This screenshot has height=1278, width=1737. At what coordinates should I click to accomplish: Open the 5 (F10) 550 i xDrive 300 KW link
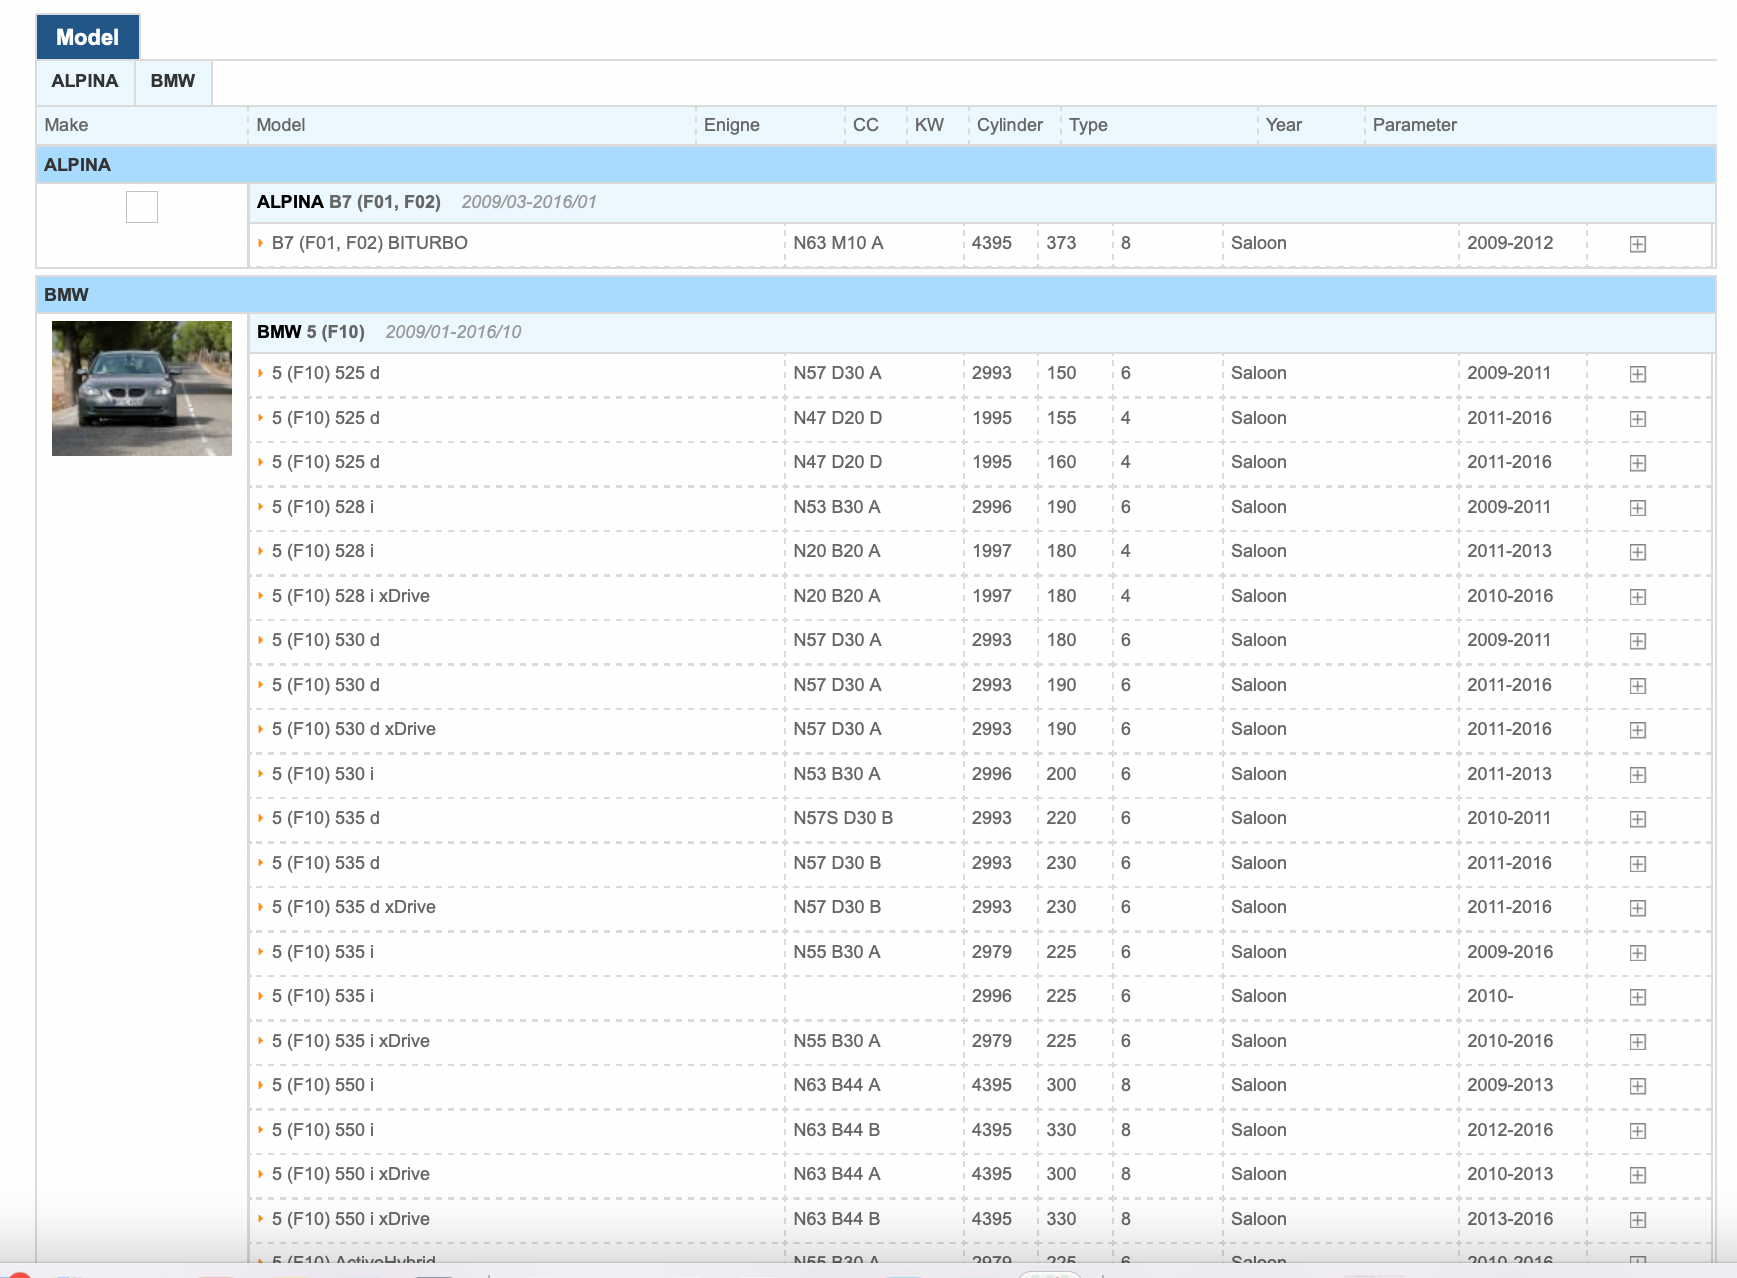(350, 1174)
